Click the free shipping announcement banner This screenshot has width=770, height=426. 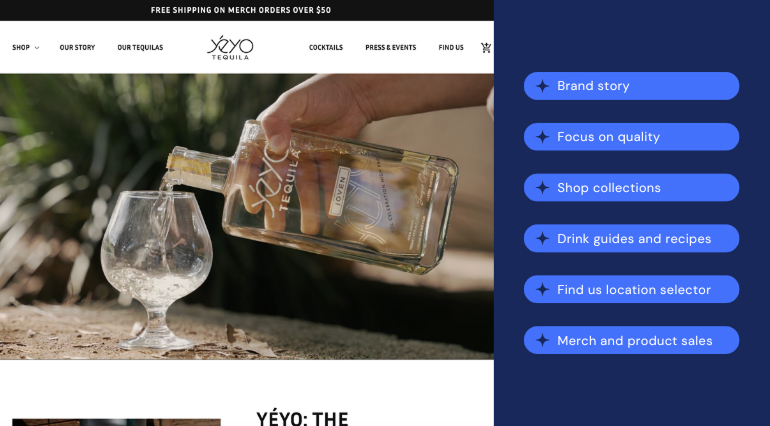click(241, 10)
